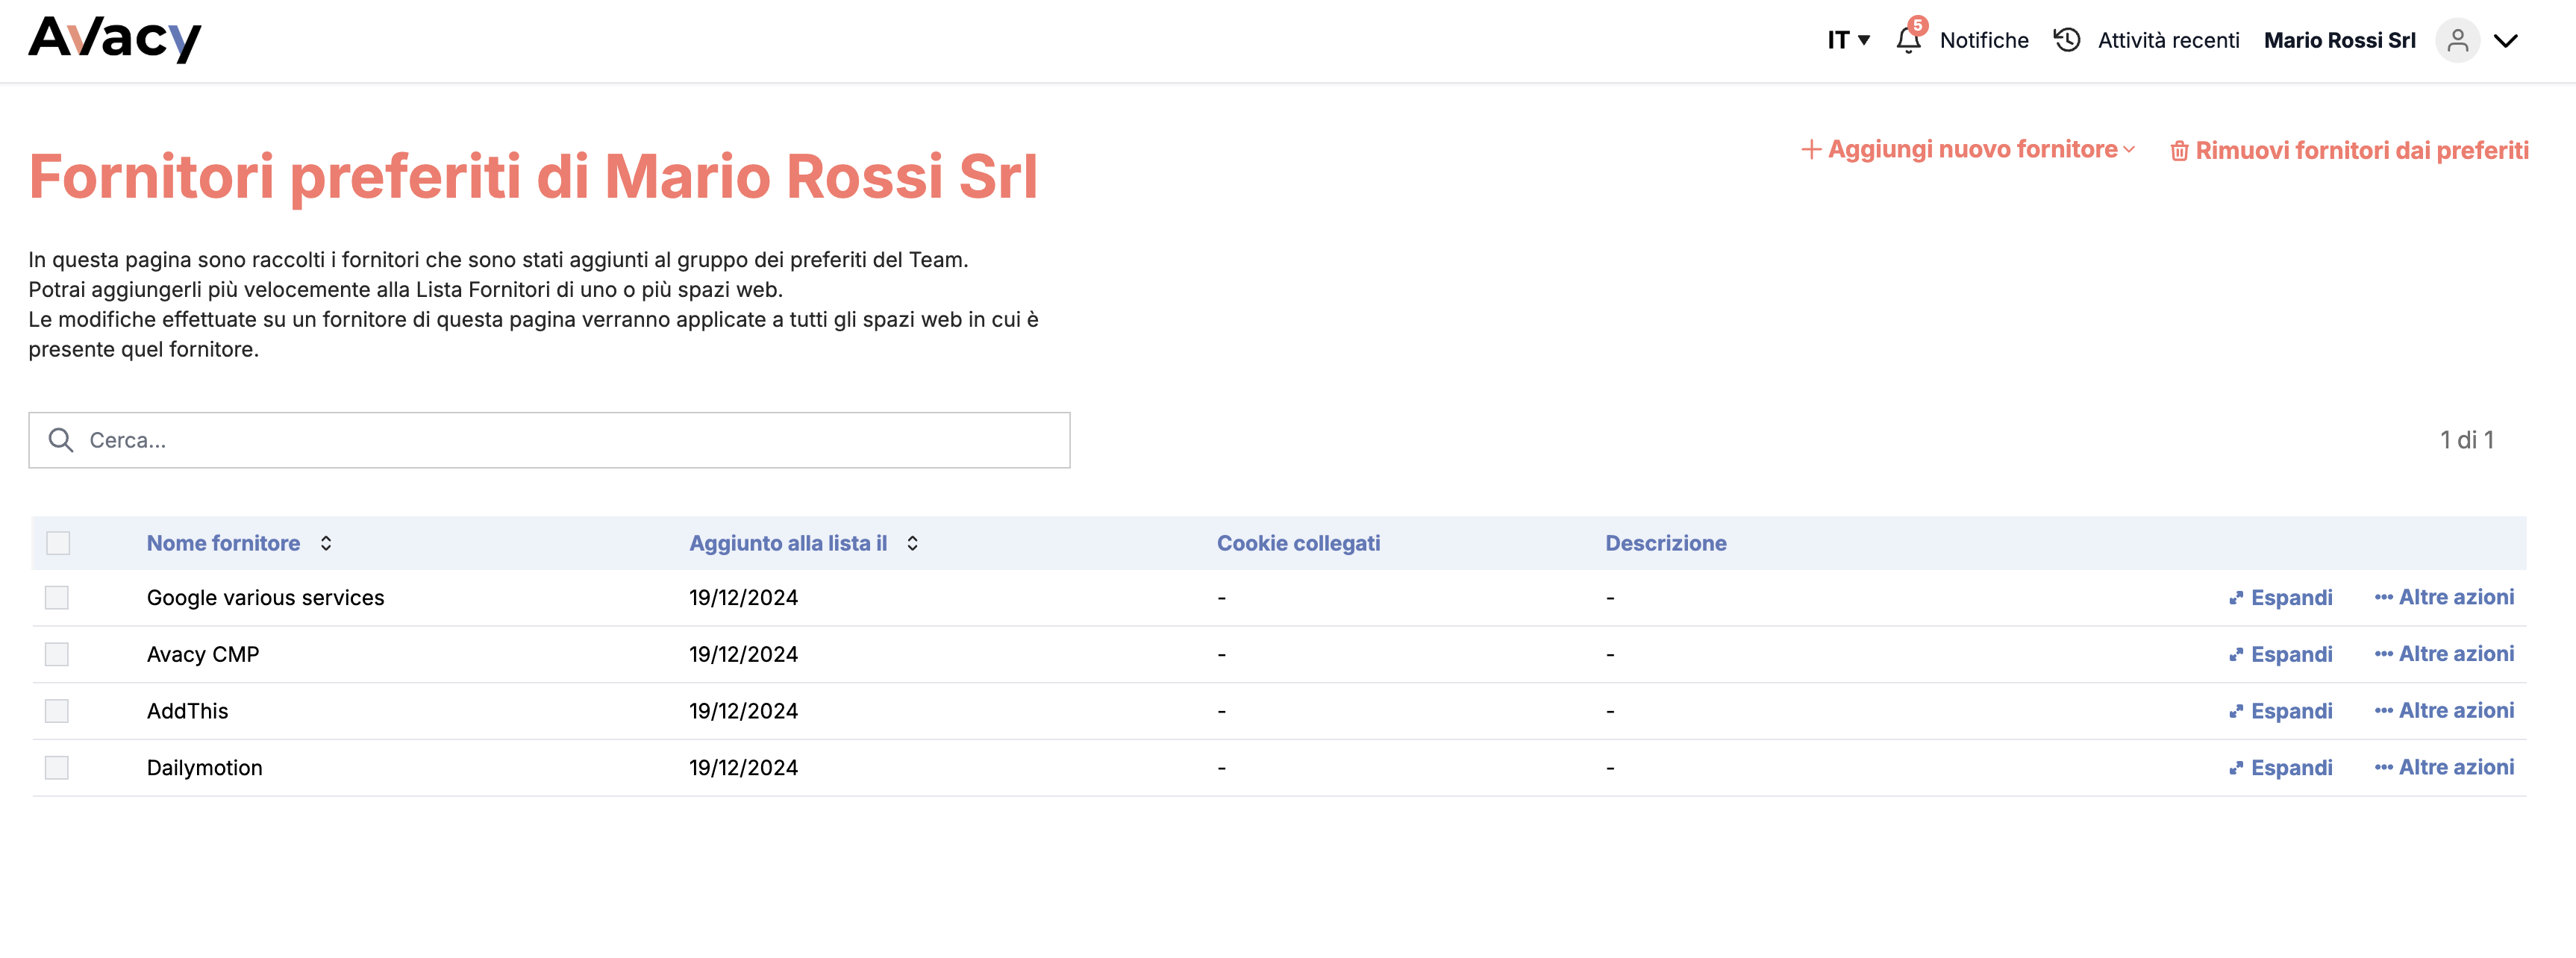Screen dimensions: 2576x958
Task: Check the Avacy CMP row checkbox
Action: 57,655
